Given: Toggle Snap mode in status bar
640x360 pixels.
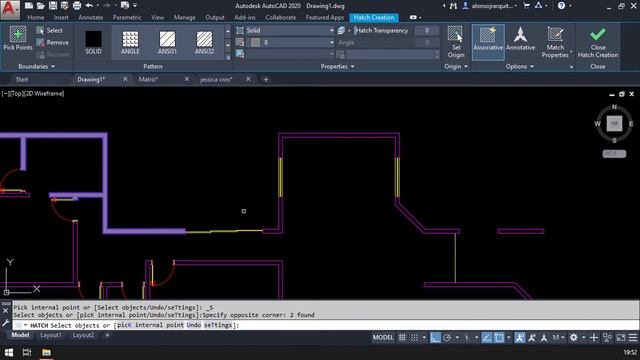Looking at the screenshot, I should (x=414, y=338).
